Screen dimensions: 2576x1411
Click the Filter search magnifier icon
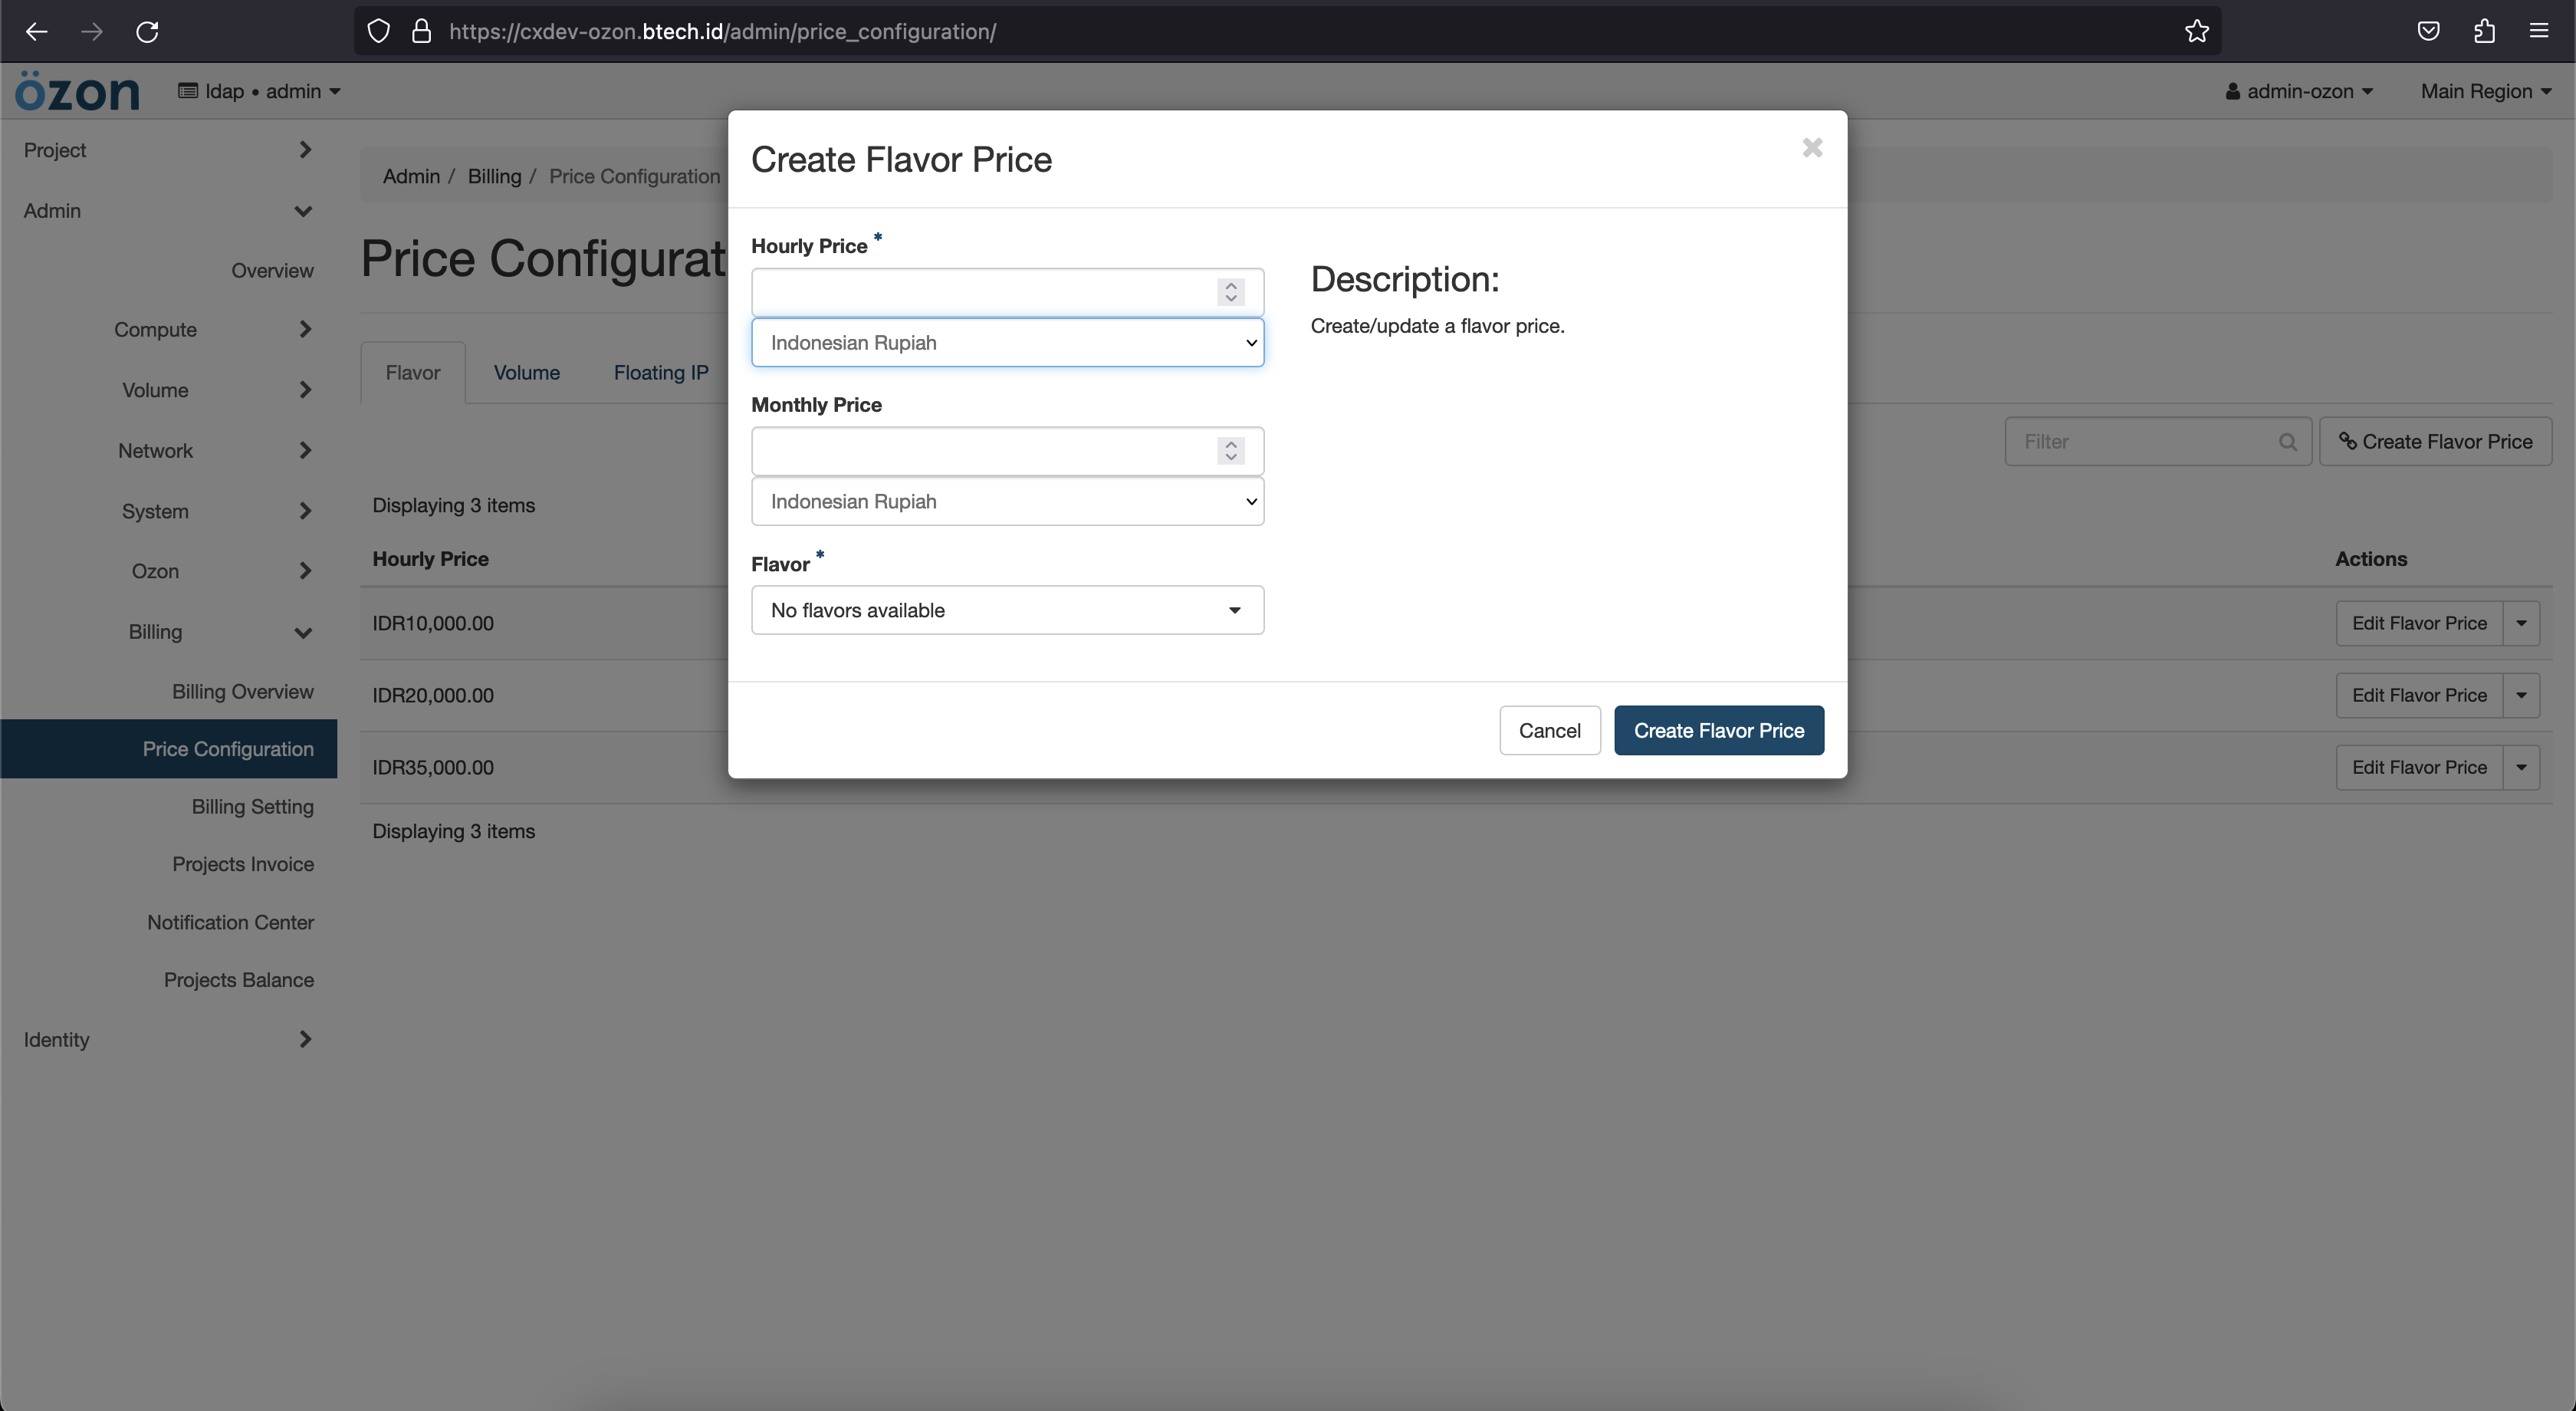pos(2287,442)
